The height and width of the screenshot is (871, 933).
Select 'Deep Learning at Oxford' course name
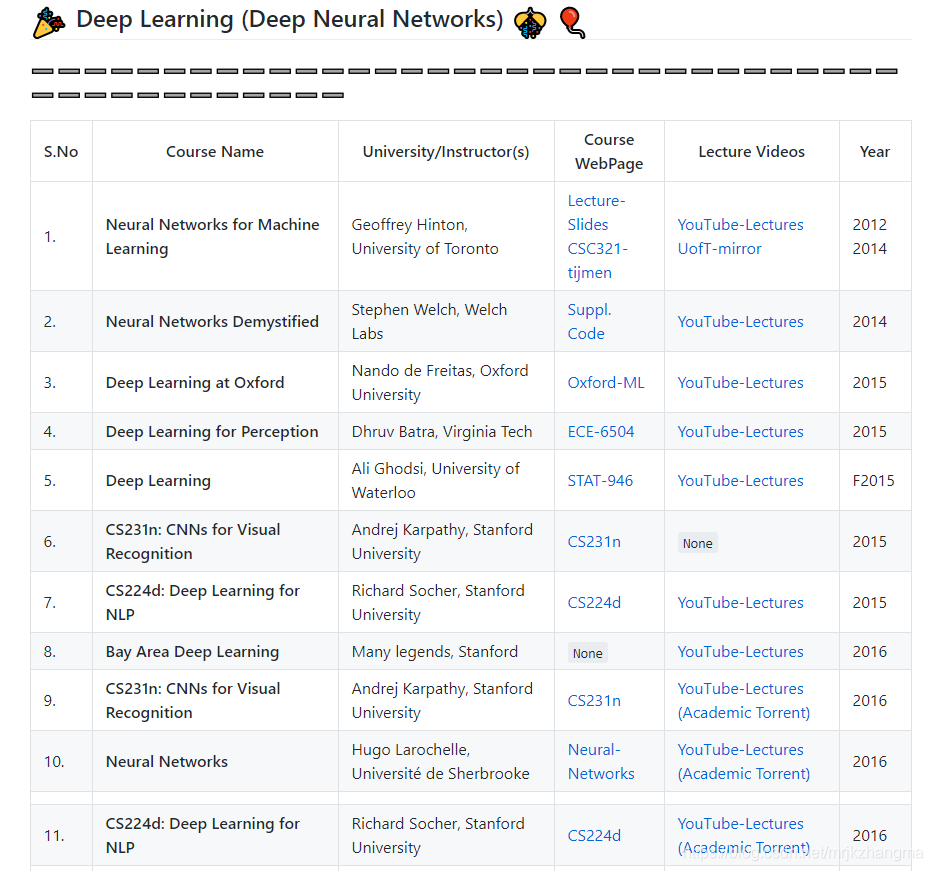(x=195, y=383)
